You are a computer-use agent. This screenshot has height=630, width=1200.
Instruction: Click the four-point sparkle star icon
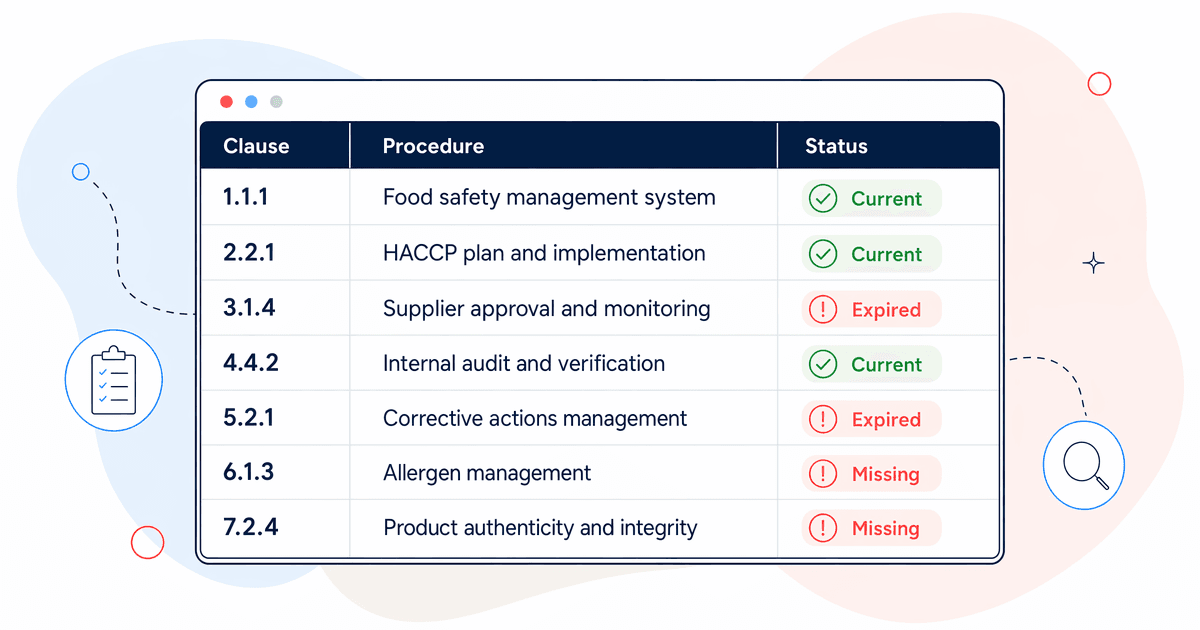(x=1094, y=264)
